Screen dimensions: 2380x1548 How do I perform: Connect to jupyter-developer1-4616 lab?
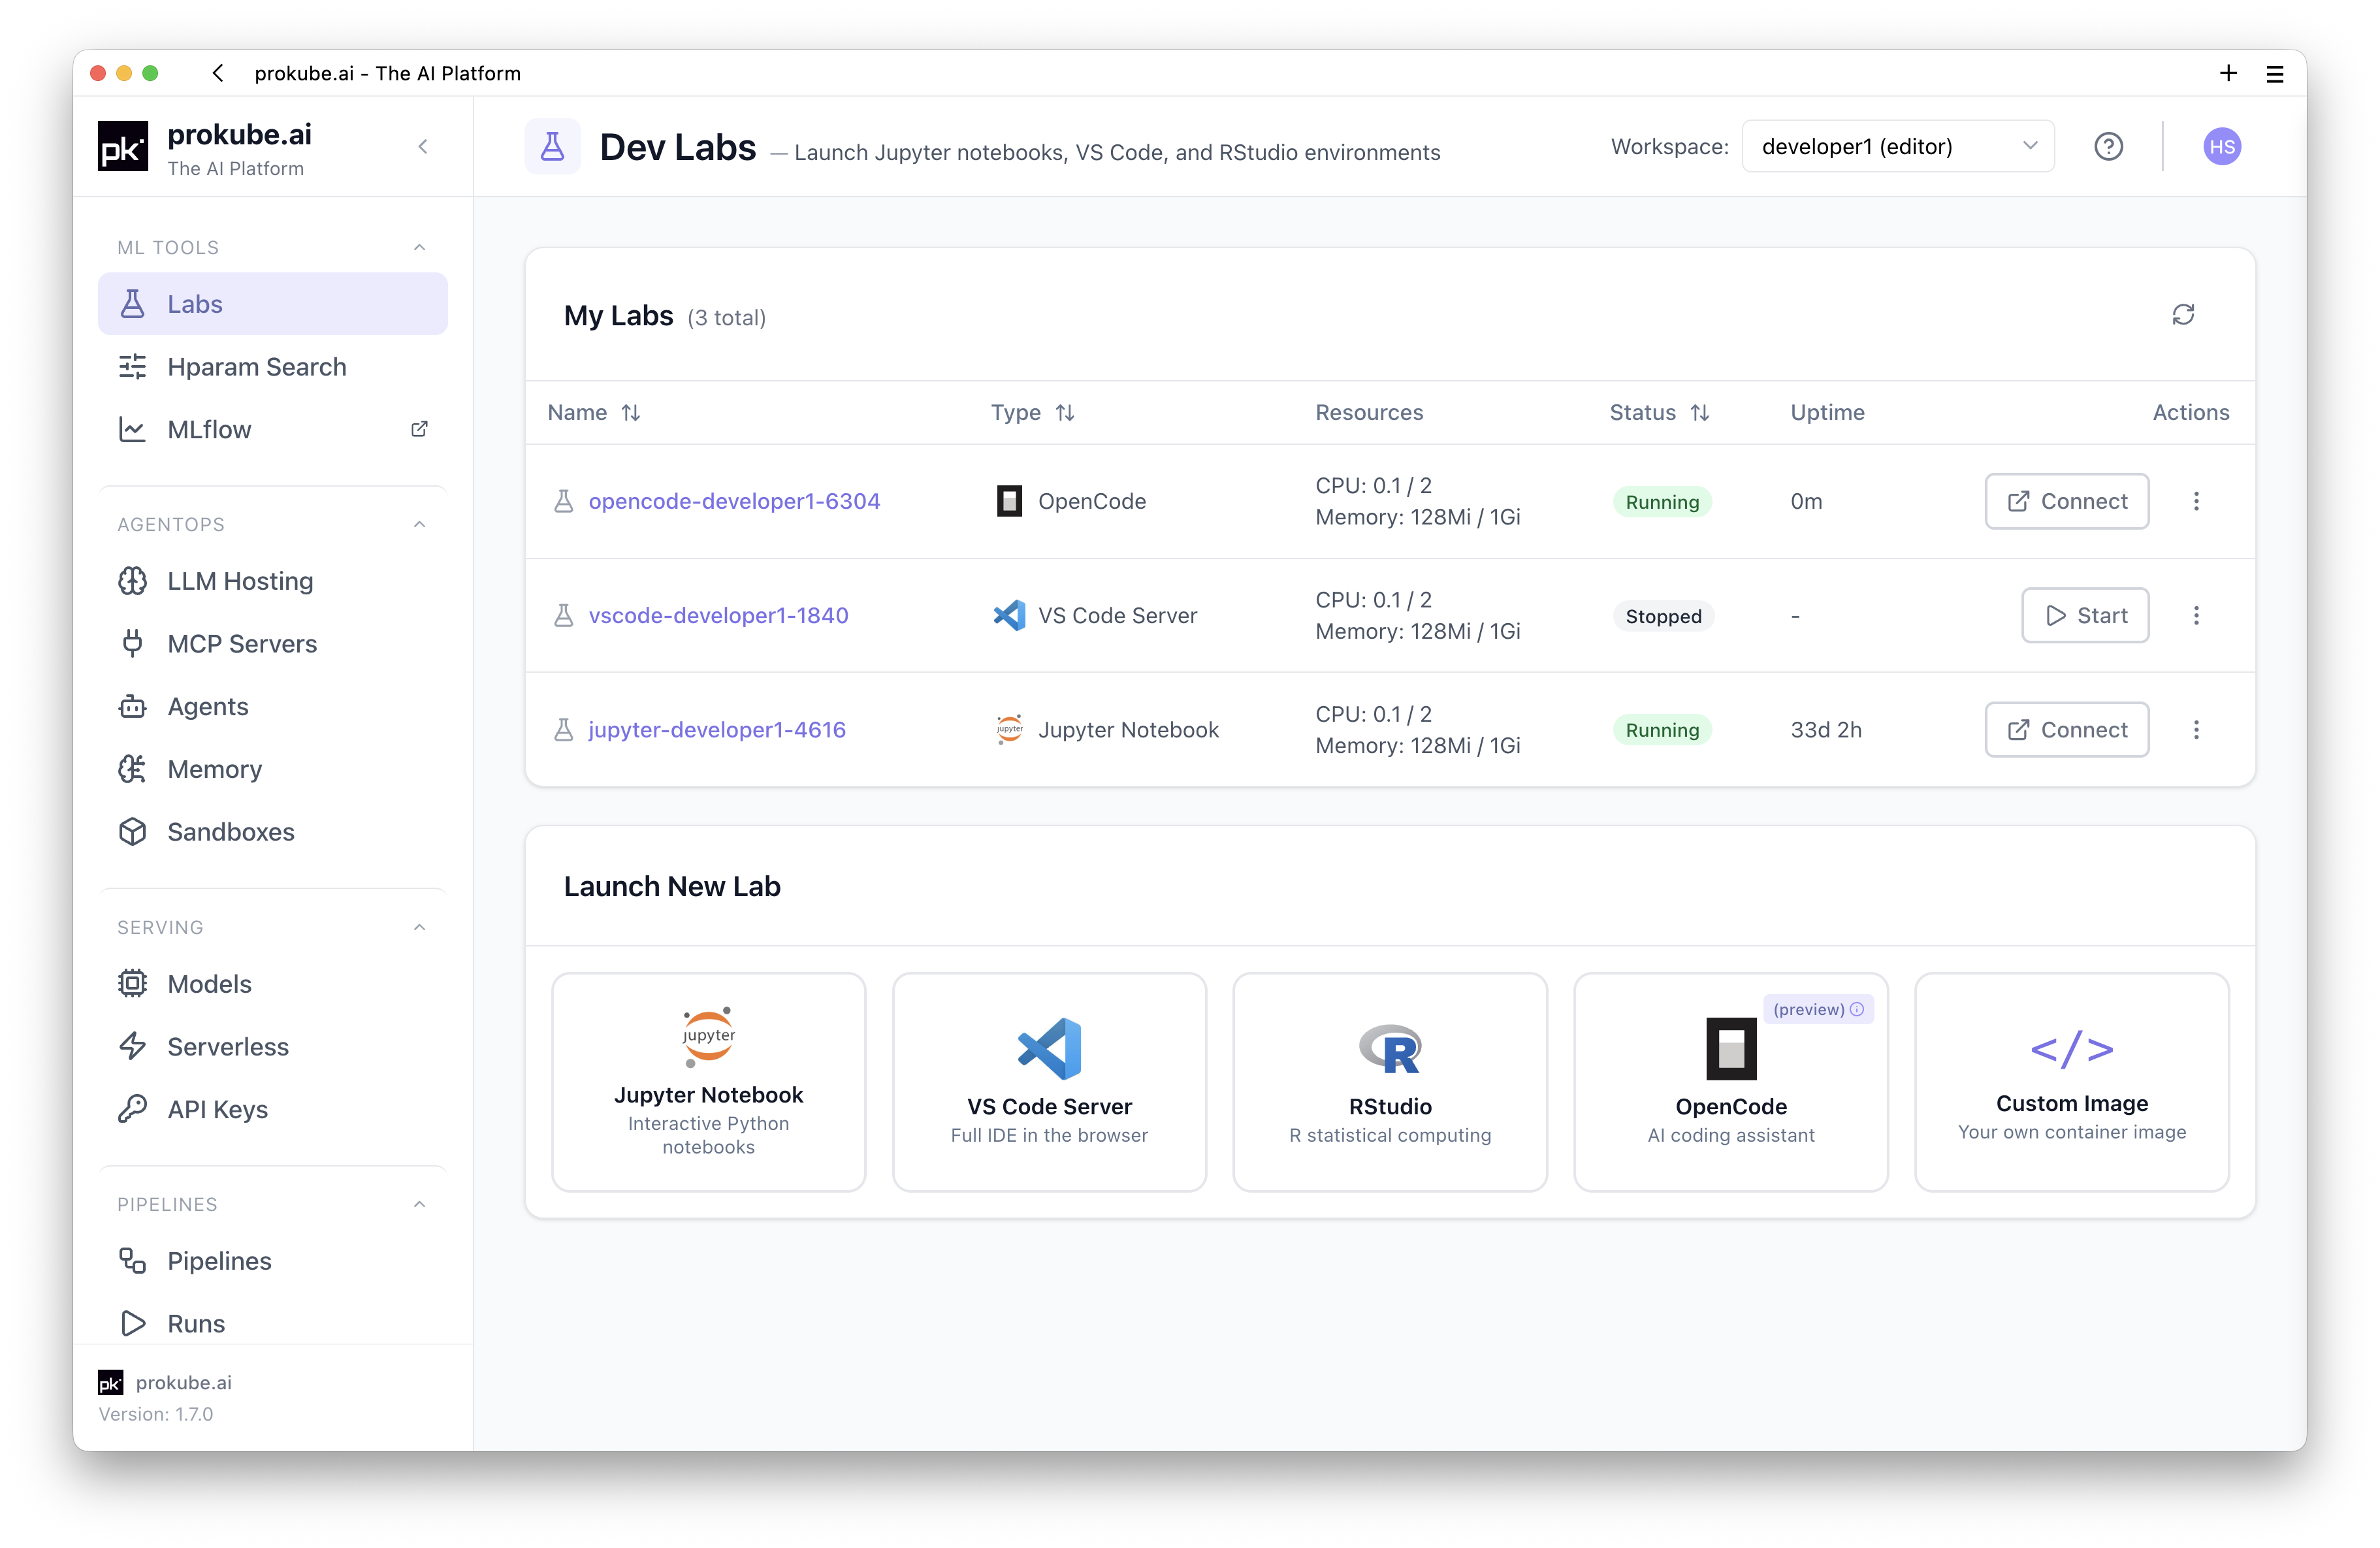pyautogui.click(x=2066, y=730)
